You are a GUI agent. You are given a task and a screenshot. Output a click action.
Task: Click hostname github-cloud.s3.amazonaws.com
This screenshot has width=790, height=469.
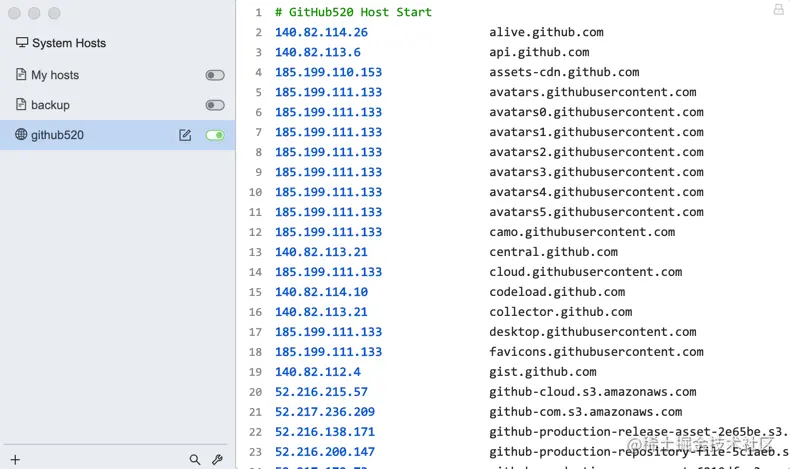(592, 392)
